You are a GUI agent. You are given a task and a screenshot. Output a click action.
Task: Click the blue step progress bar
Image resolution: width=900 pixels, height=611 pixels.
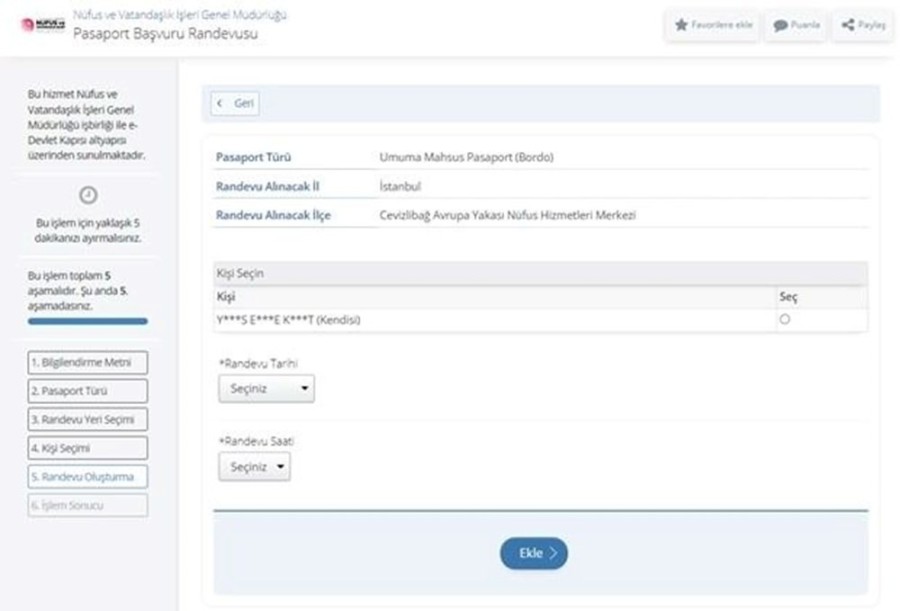(x=88, y=321)
